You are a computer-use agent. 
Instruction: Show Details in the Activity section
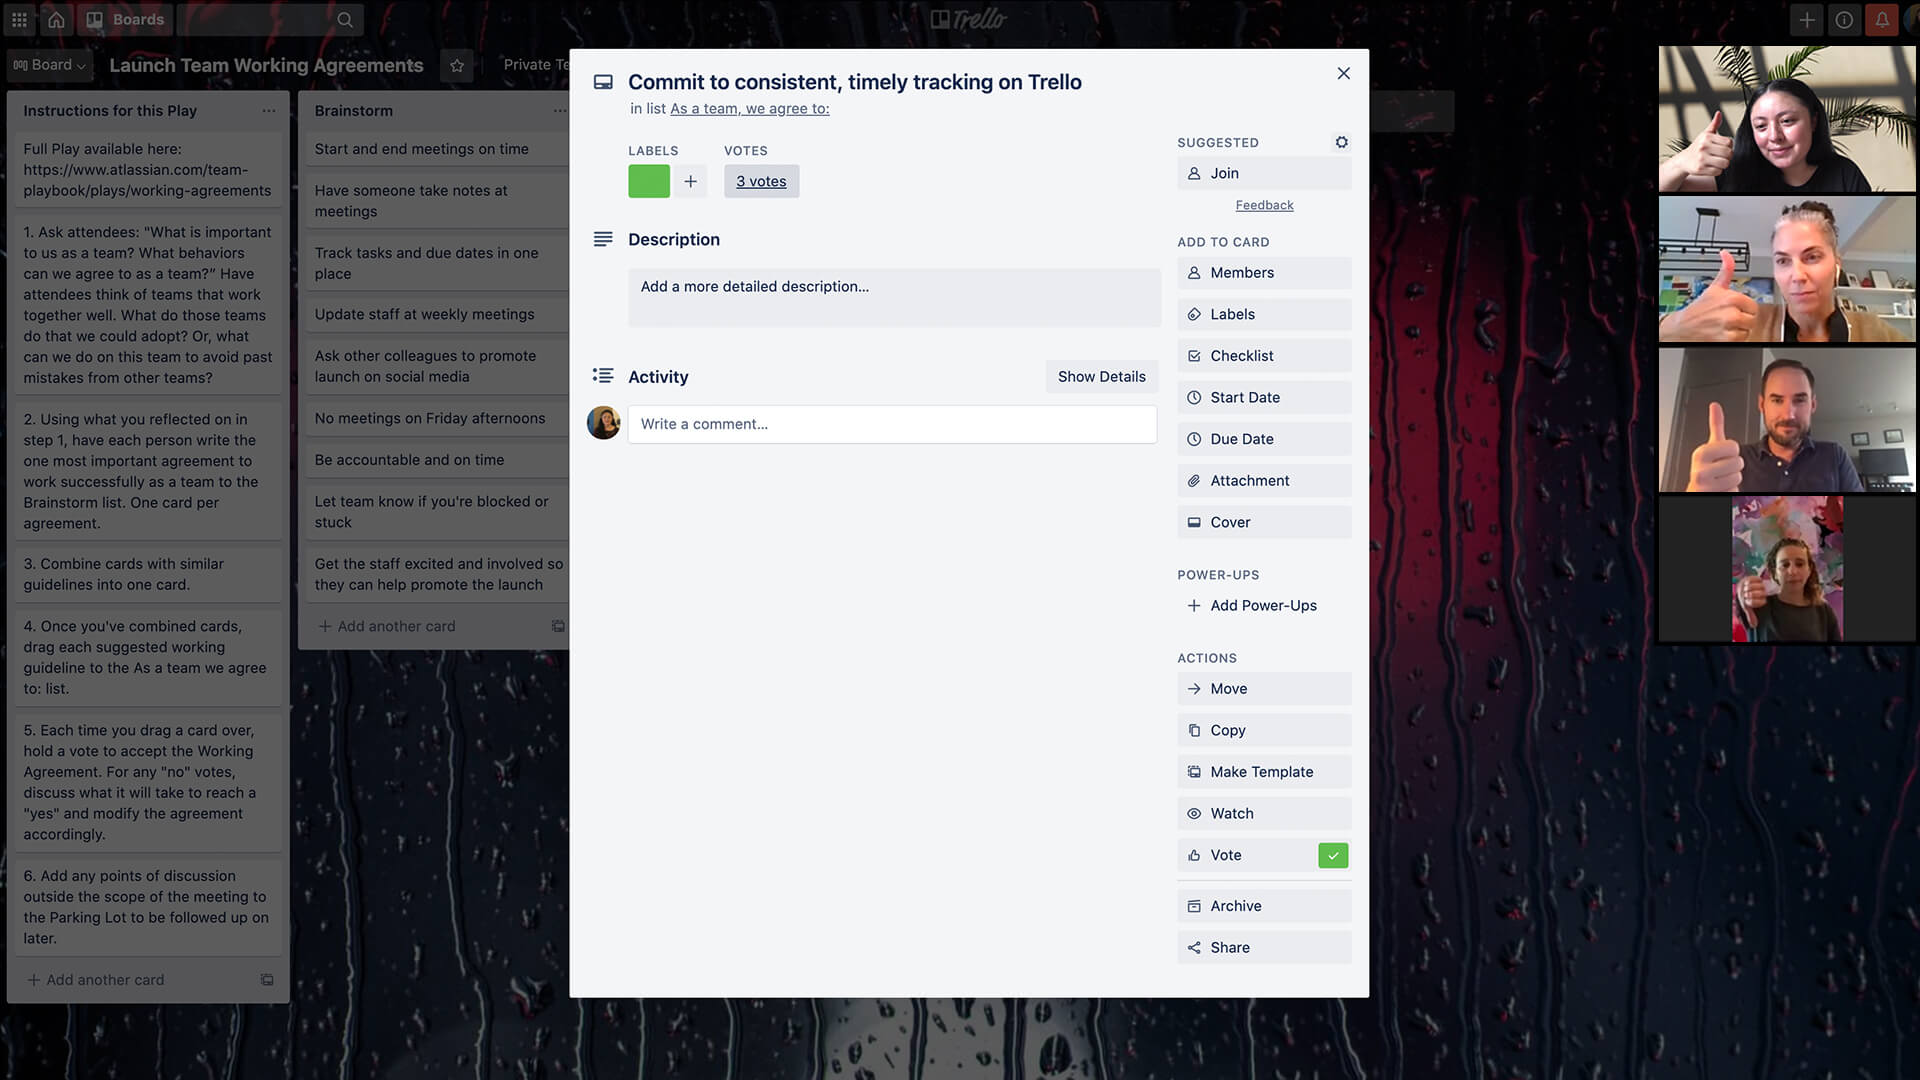click(1101, 376)
